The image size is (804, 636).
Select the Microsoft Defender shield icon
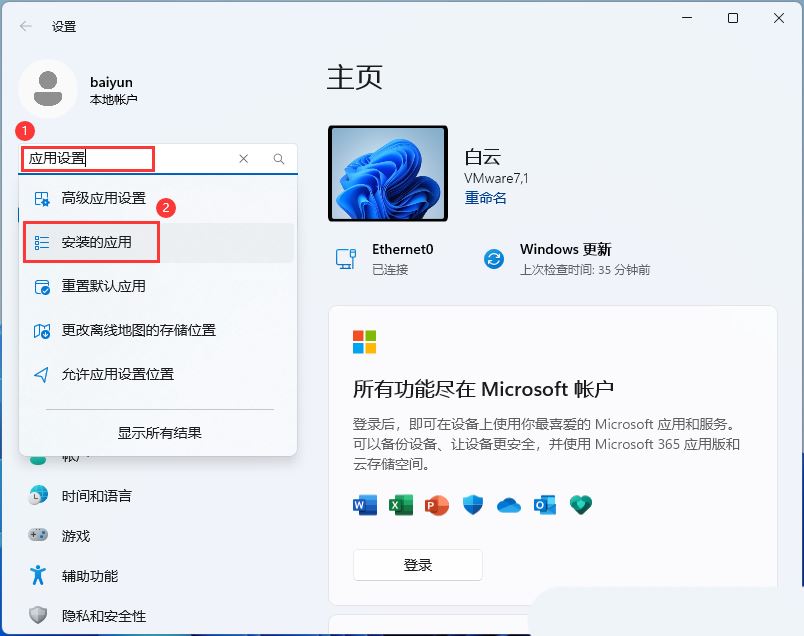pos(471,506)
